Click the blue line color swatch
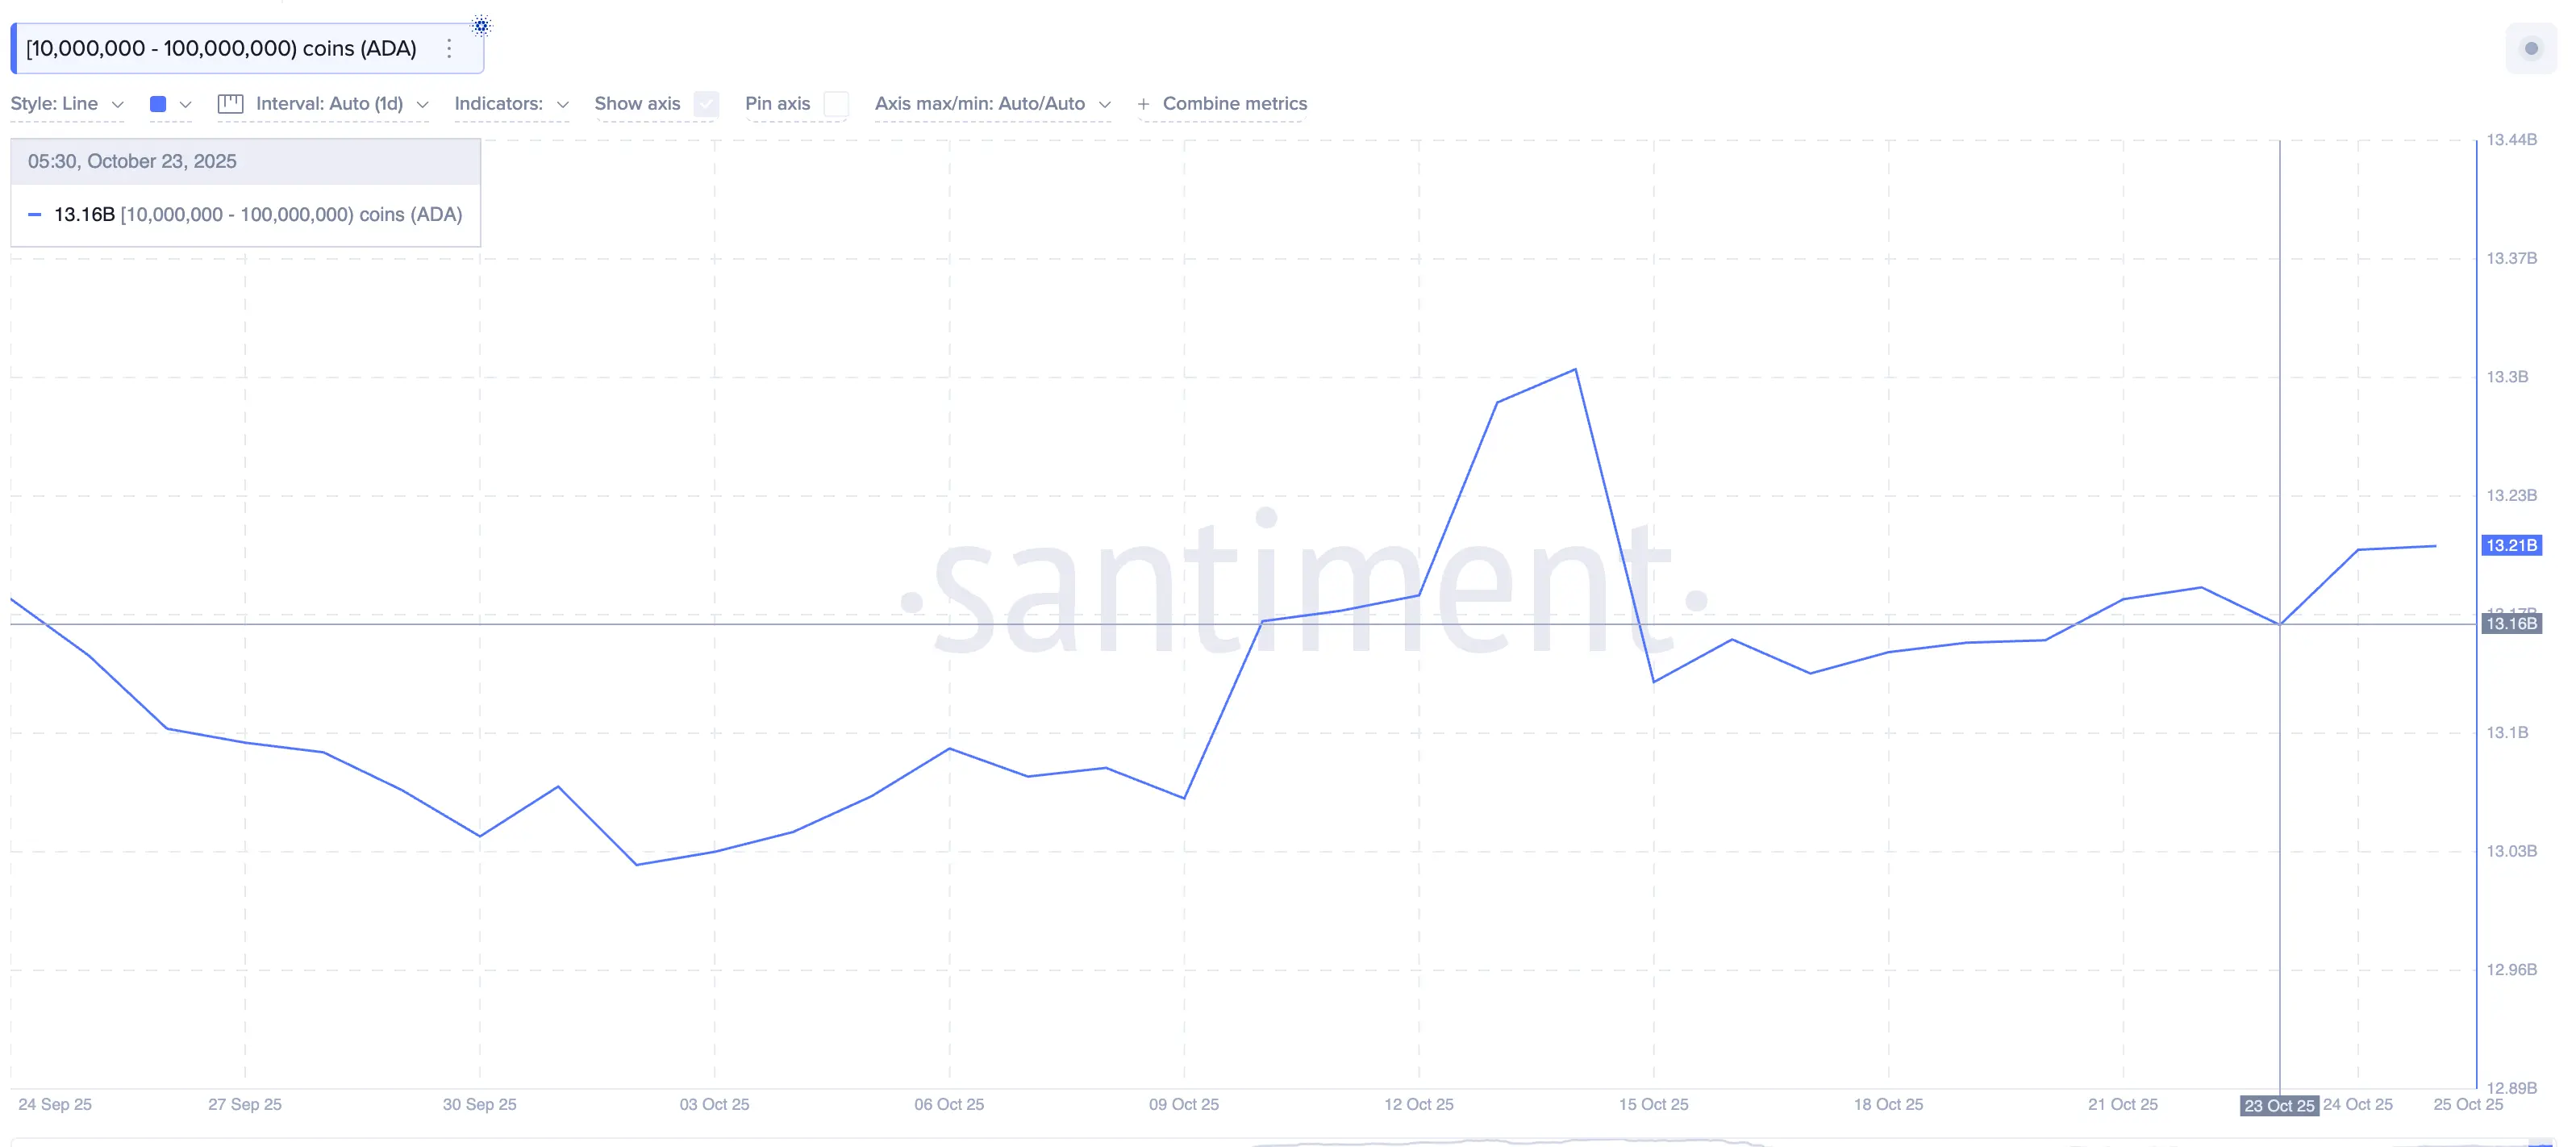 click(158, 104)
